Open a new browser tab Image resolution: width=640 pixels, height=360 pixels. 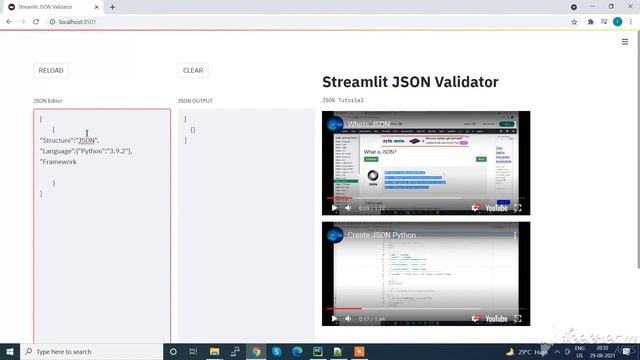coord(112,7)
